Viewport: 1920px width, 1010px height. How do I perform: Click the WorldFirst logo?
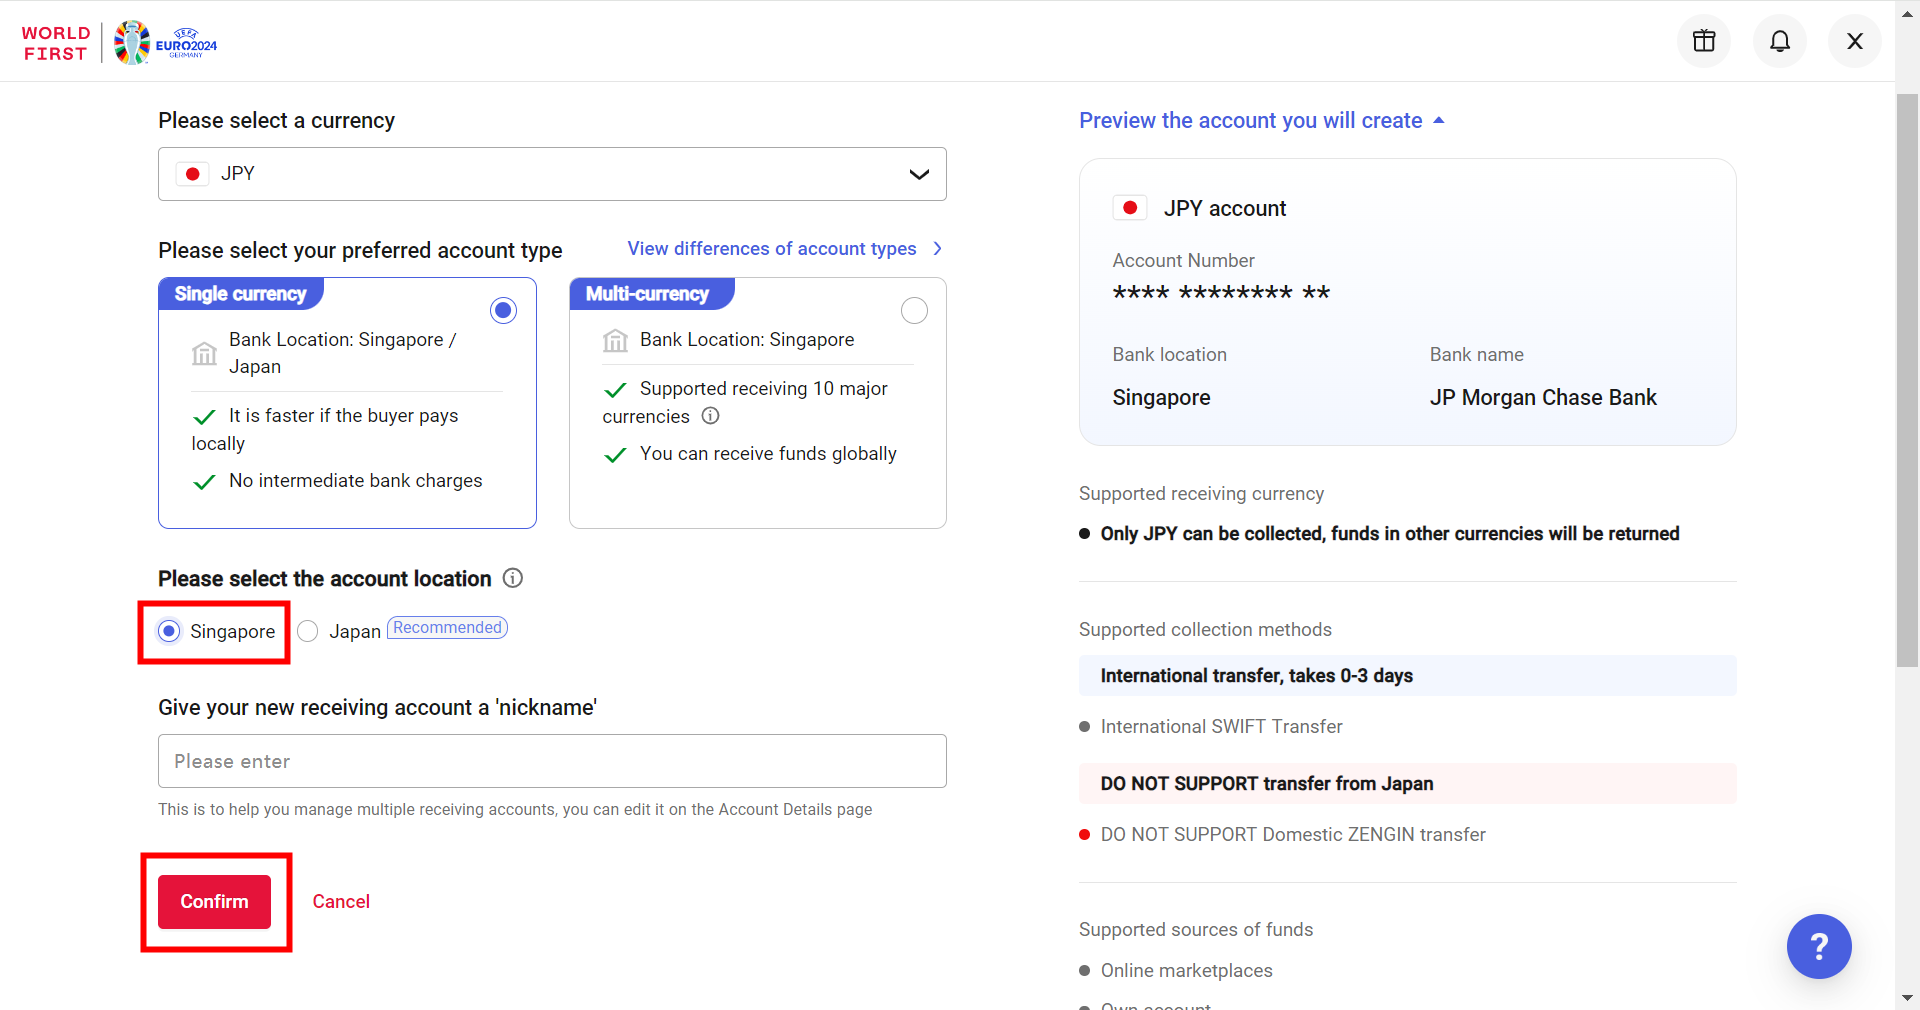tap(56, 43)
